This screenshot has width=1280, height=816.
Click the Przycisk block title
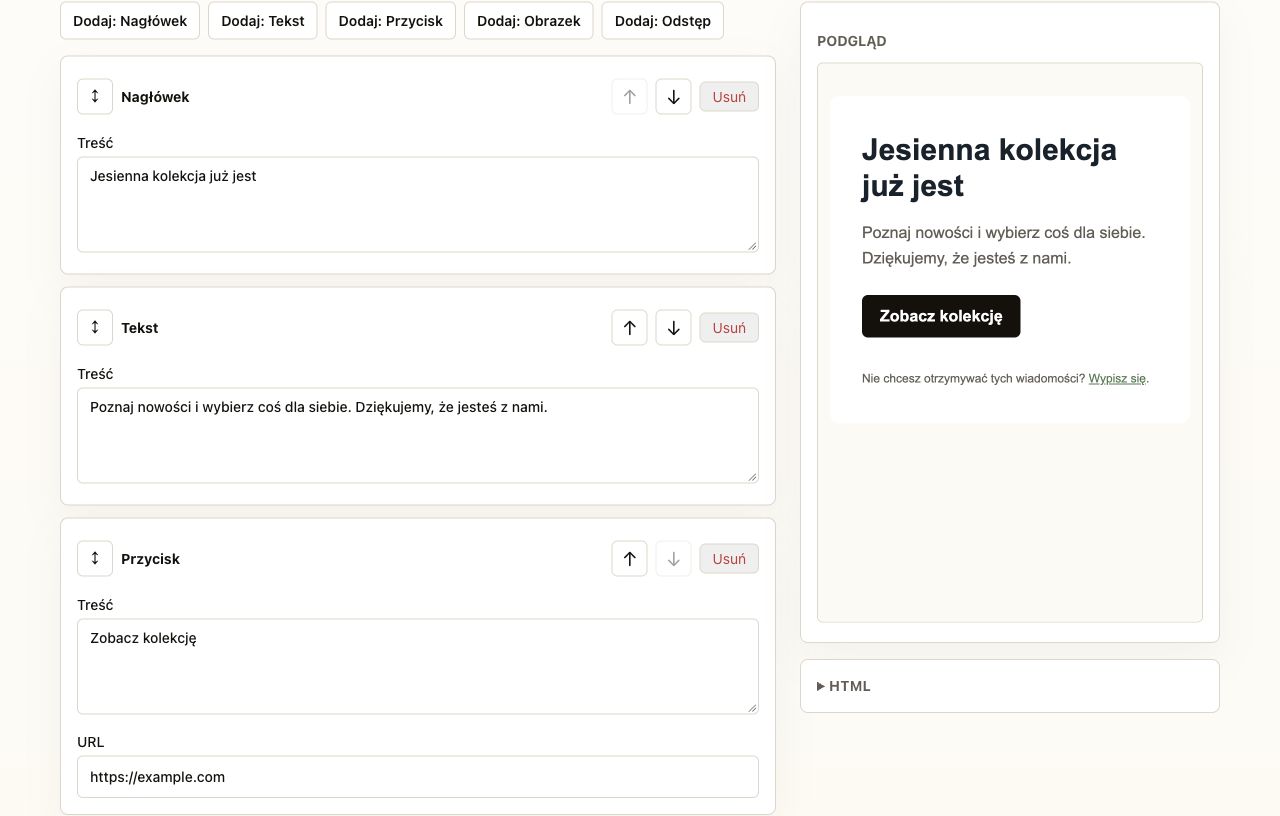tap(150, 559)
